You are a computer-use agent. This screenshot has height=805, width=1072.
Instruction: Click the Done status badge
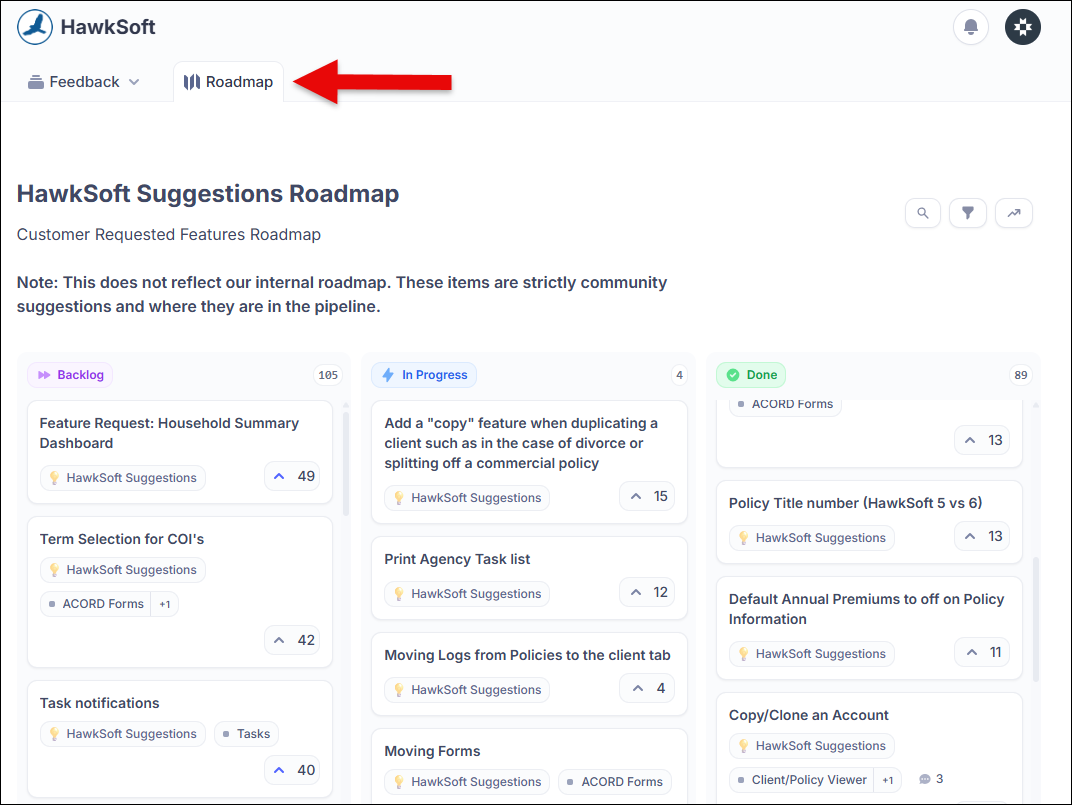pyautogui.click(x=751, y=374)
